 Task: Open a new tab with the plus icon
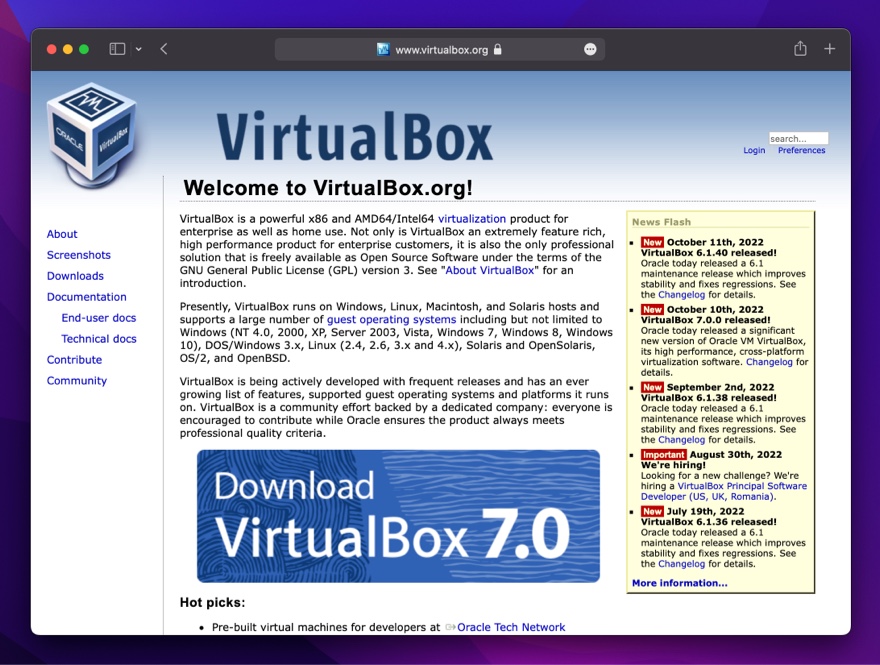pos(828,48)
